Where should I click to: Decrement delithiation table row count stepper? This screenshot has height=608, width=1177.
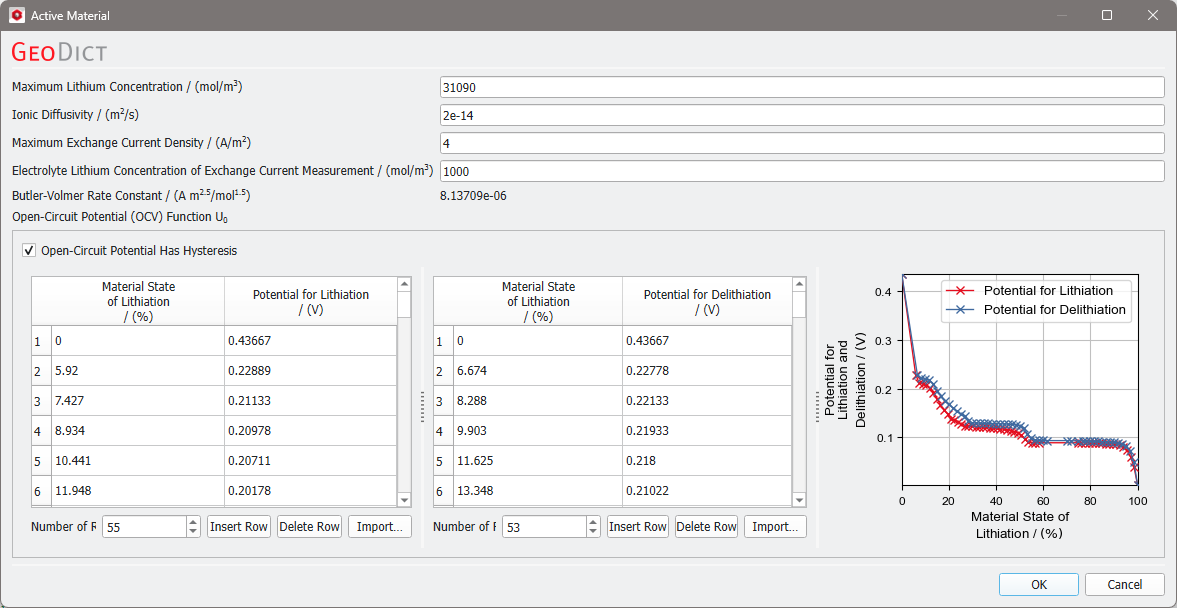point(593,531)
